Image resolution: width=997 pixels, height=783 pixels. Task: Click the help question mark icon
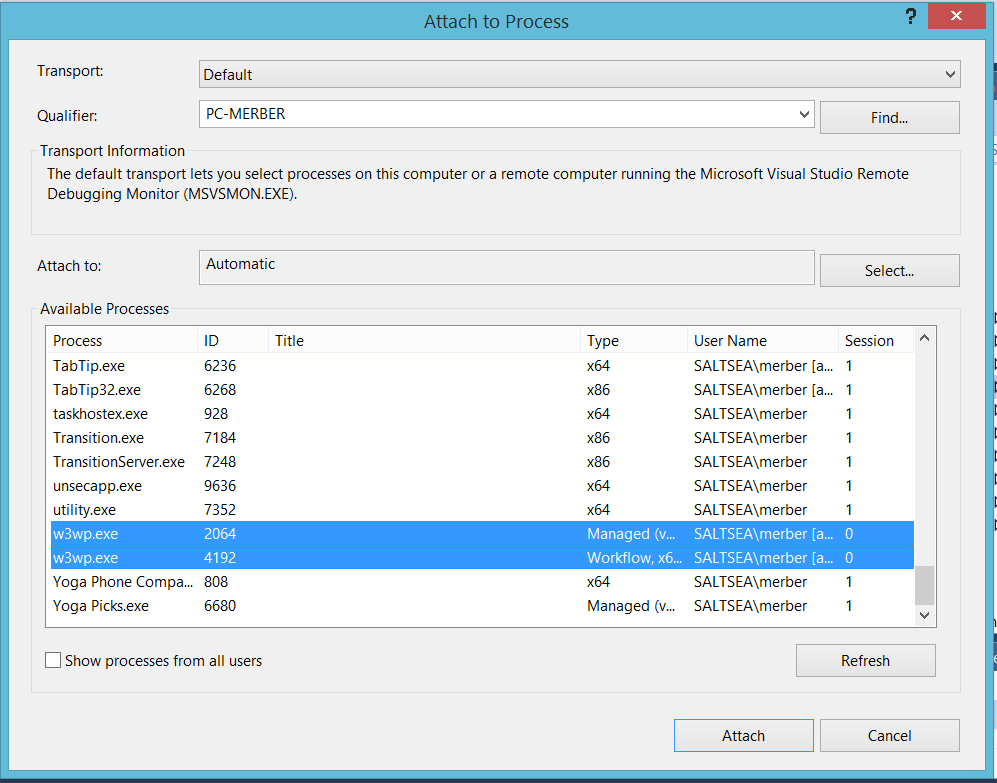tap(911, 17)
